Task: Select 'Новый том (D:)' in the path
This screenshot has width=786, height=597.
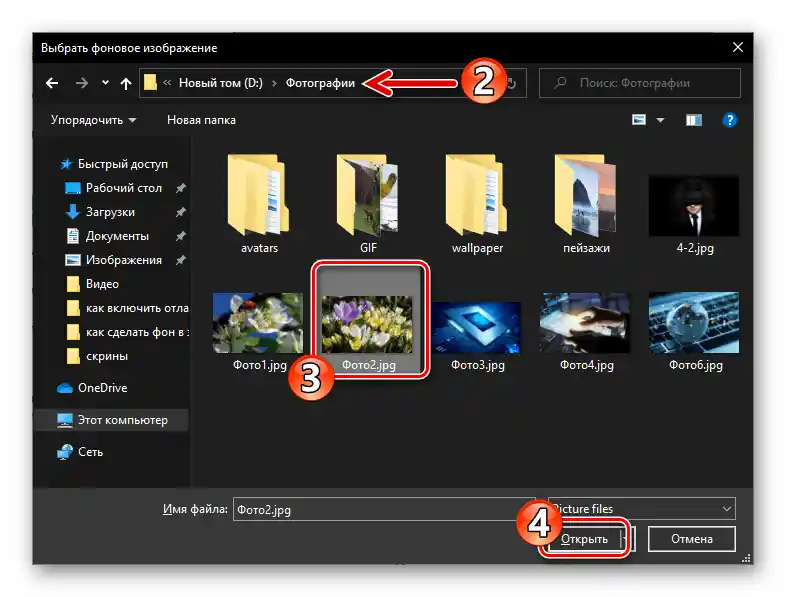Action: click(x=221, y=83)
